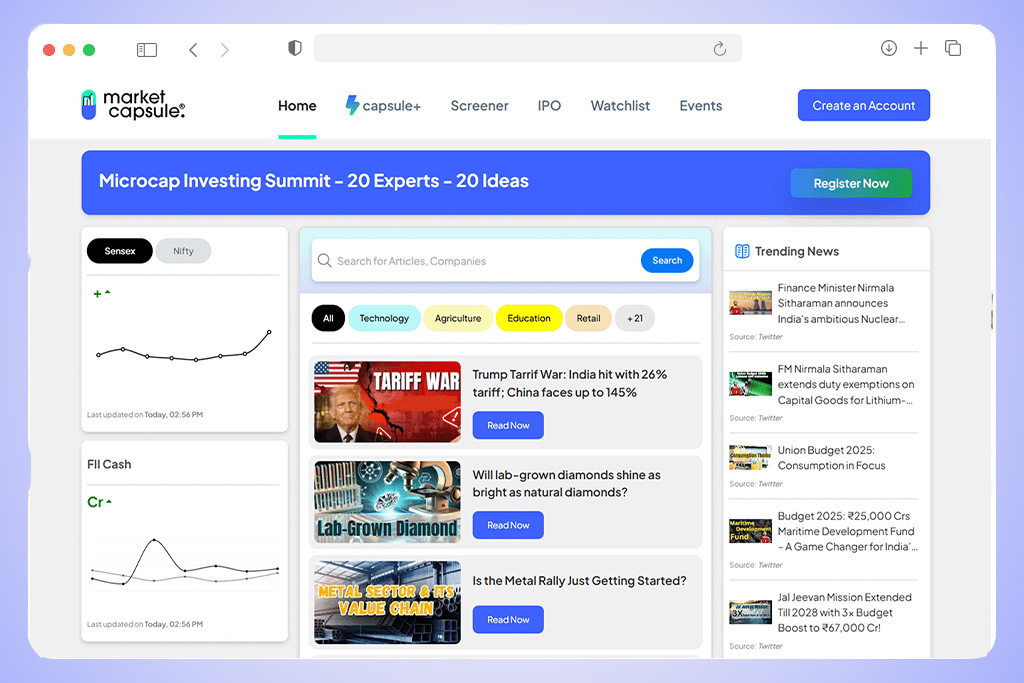Open the Tariff War article thumbnail
The width and height of the screenshot is (1024, 683).
(387, 402)
